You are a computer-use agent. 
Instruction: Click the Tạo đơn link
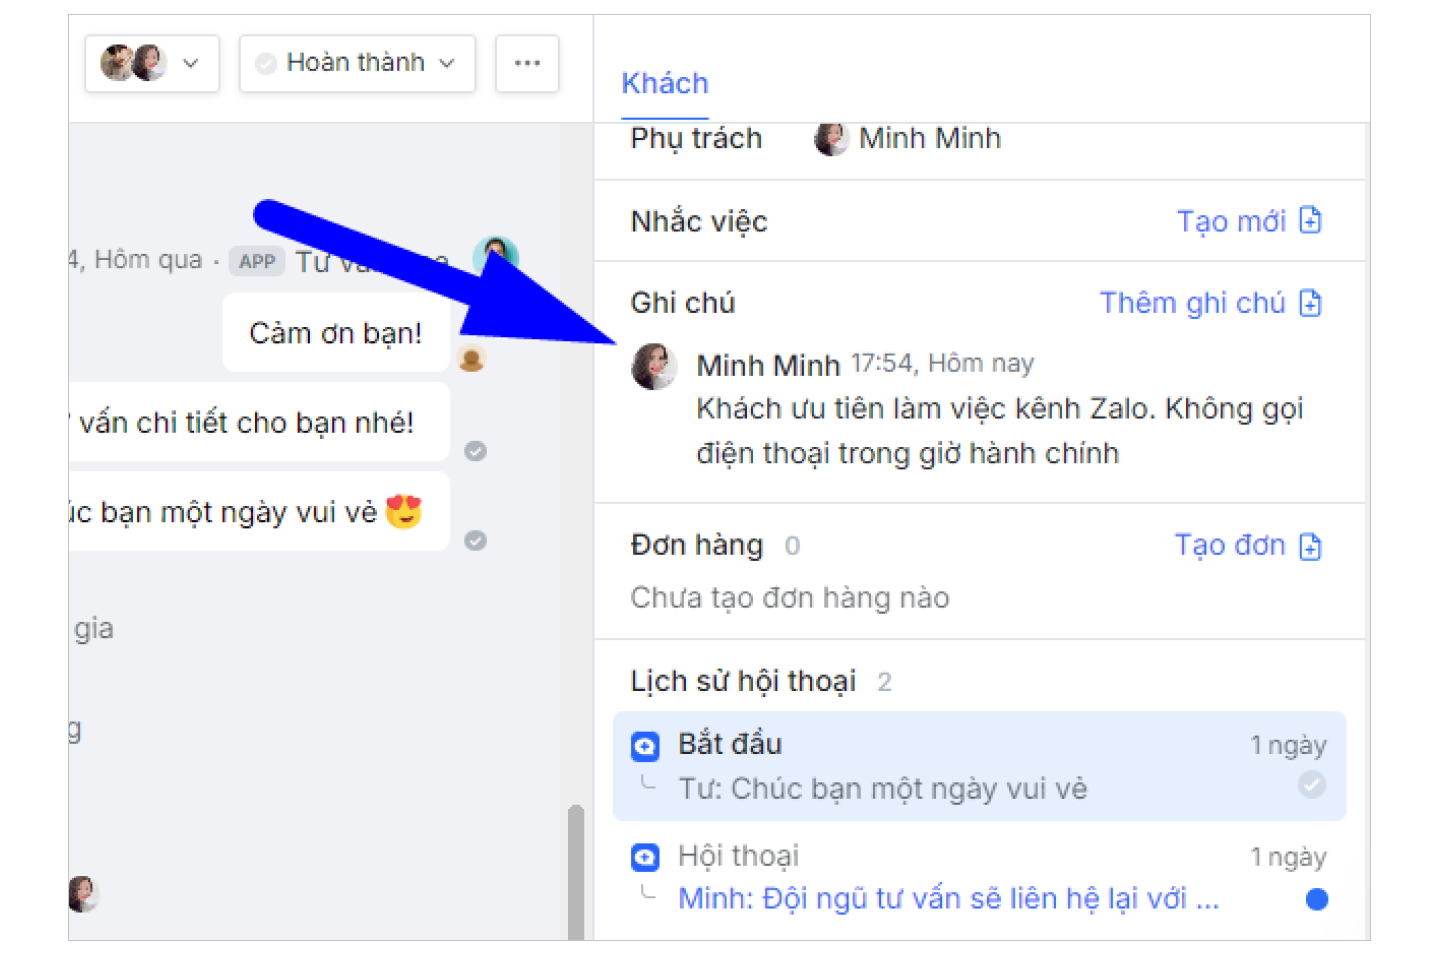coord(1229,545)
